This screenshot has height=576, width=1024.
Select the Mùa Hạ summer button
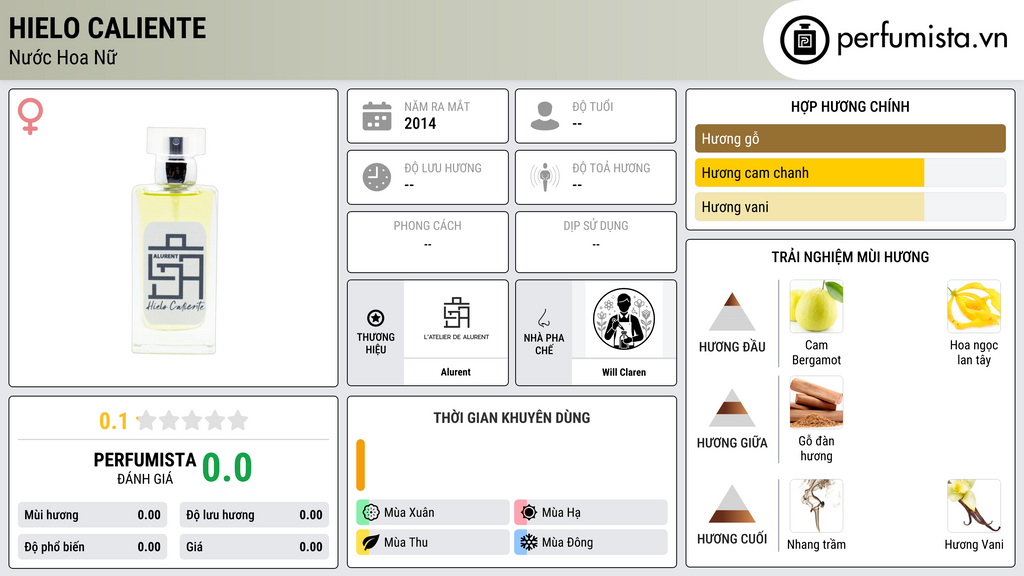tap(591, 513)
